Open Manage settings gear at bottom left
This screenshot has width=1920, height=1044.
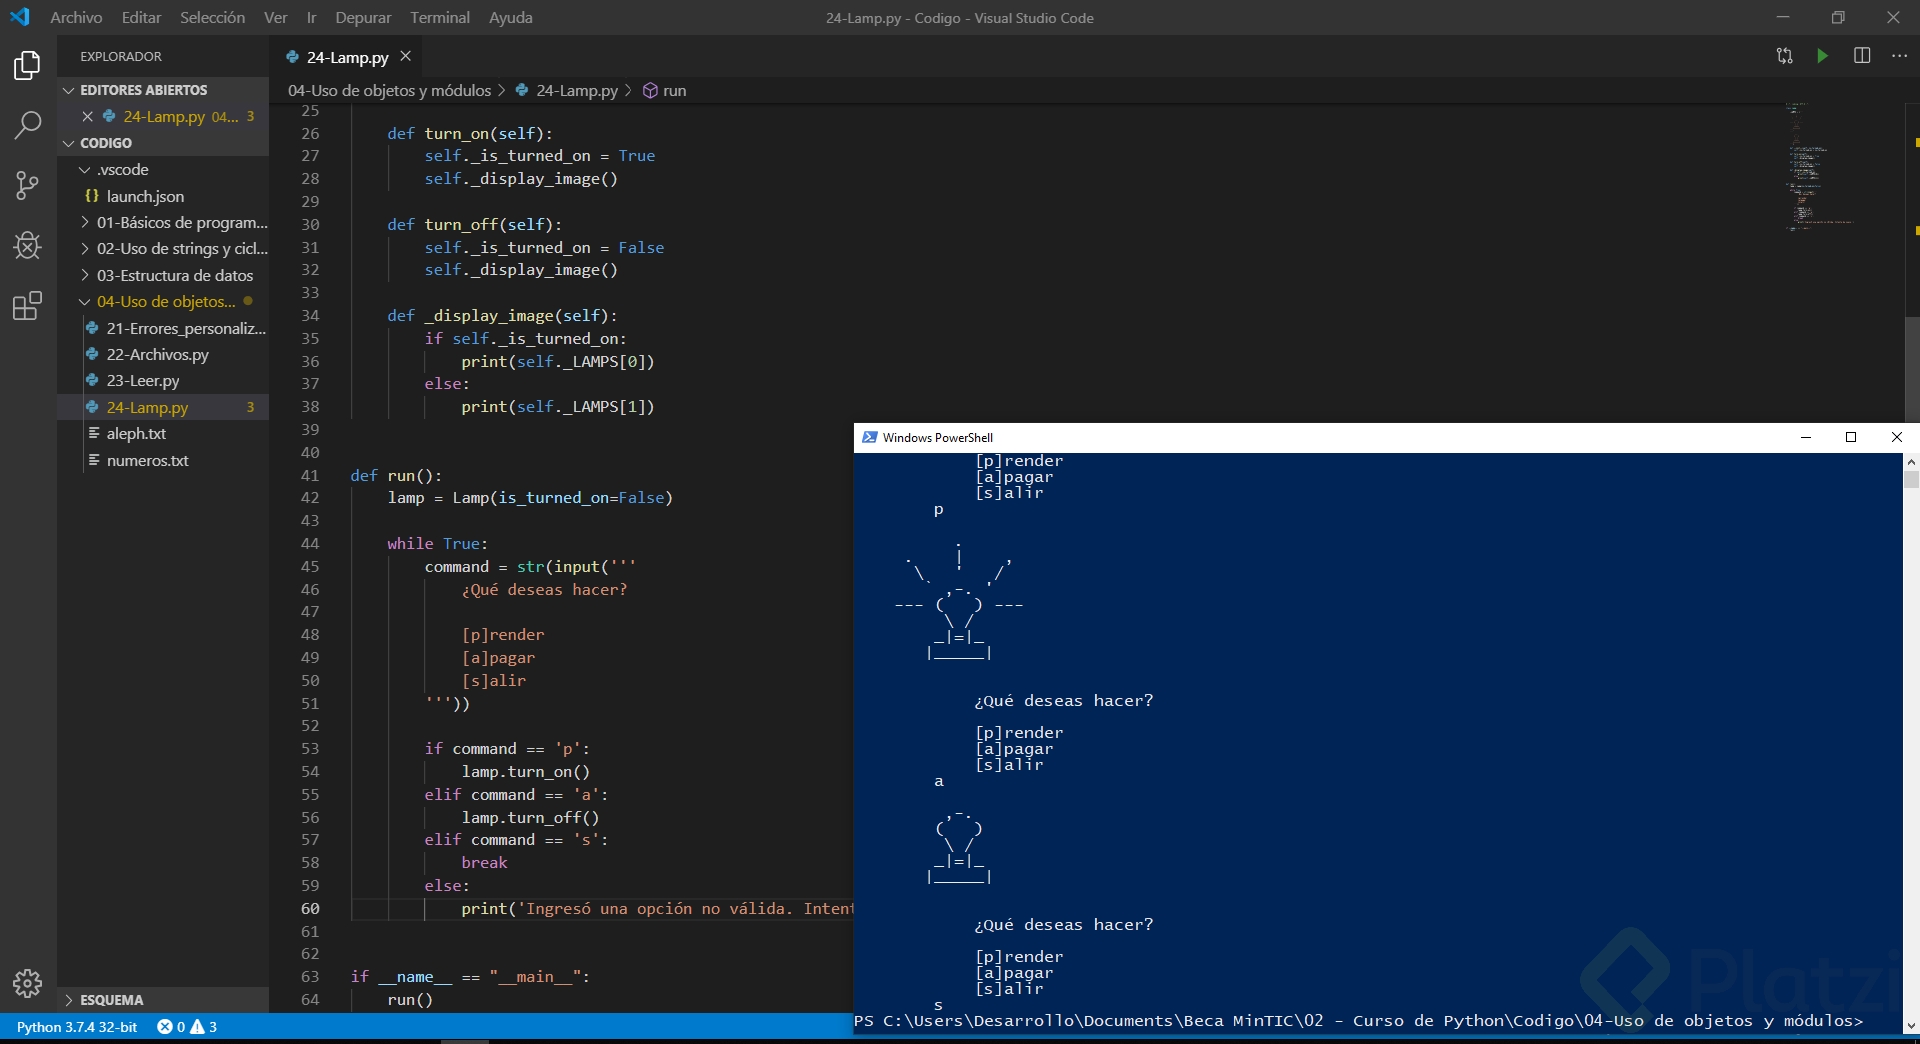(x=27, y=984)
